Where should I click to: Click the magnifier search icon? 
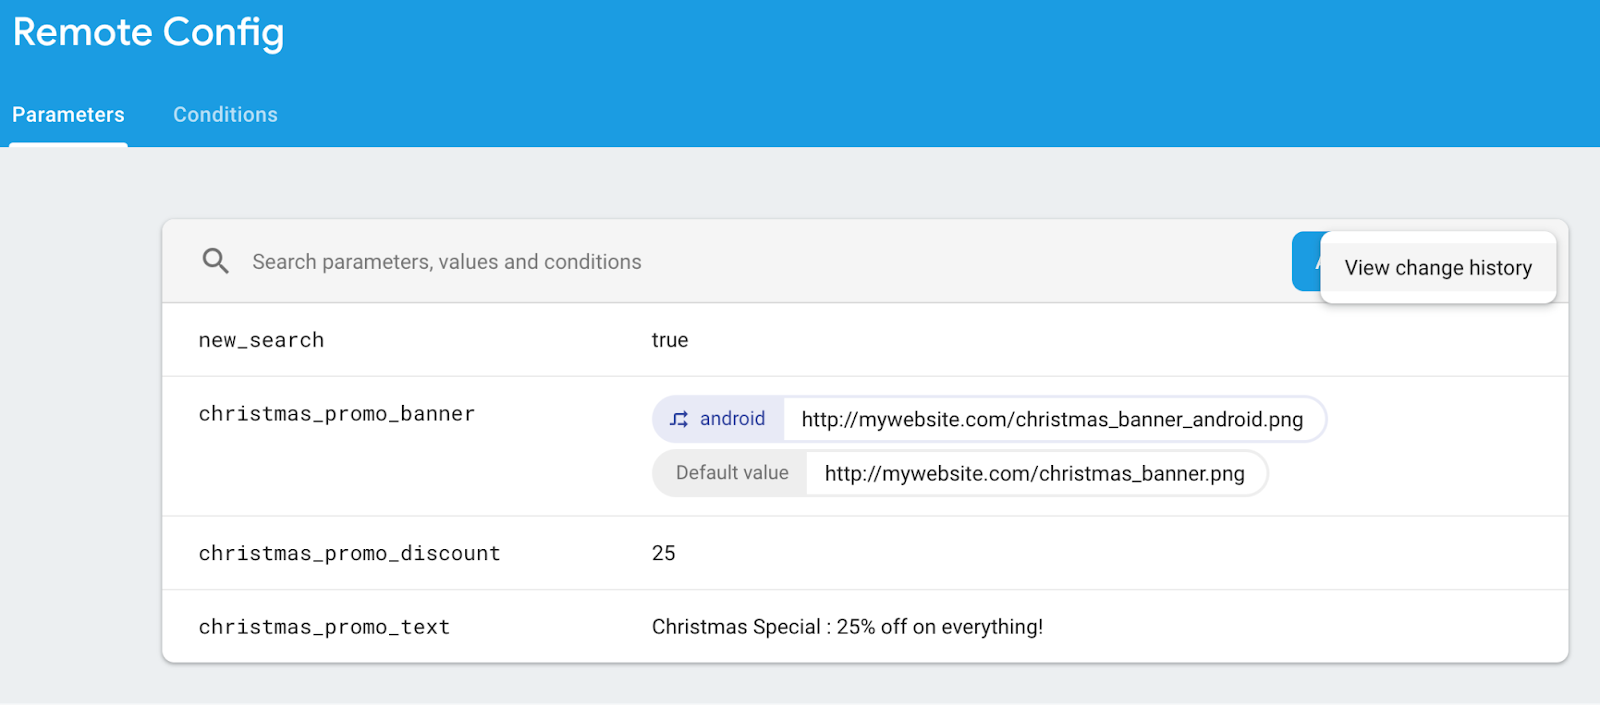pyautogui.click(x=215, y=261)
